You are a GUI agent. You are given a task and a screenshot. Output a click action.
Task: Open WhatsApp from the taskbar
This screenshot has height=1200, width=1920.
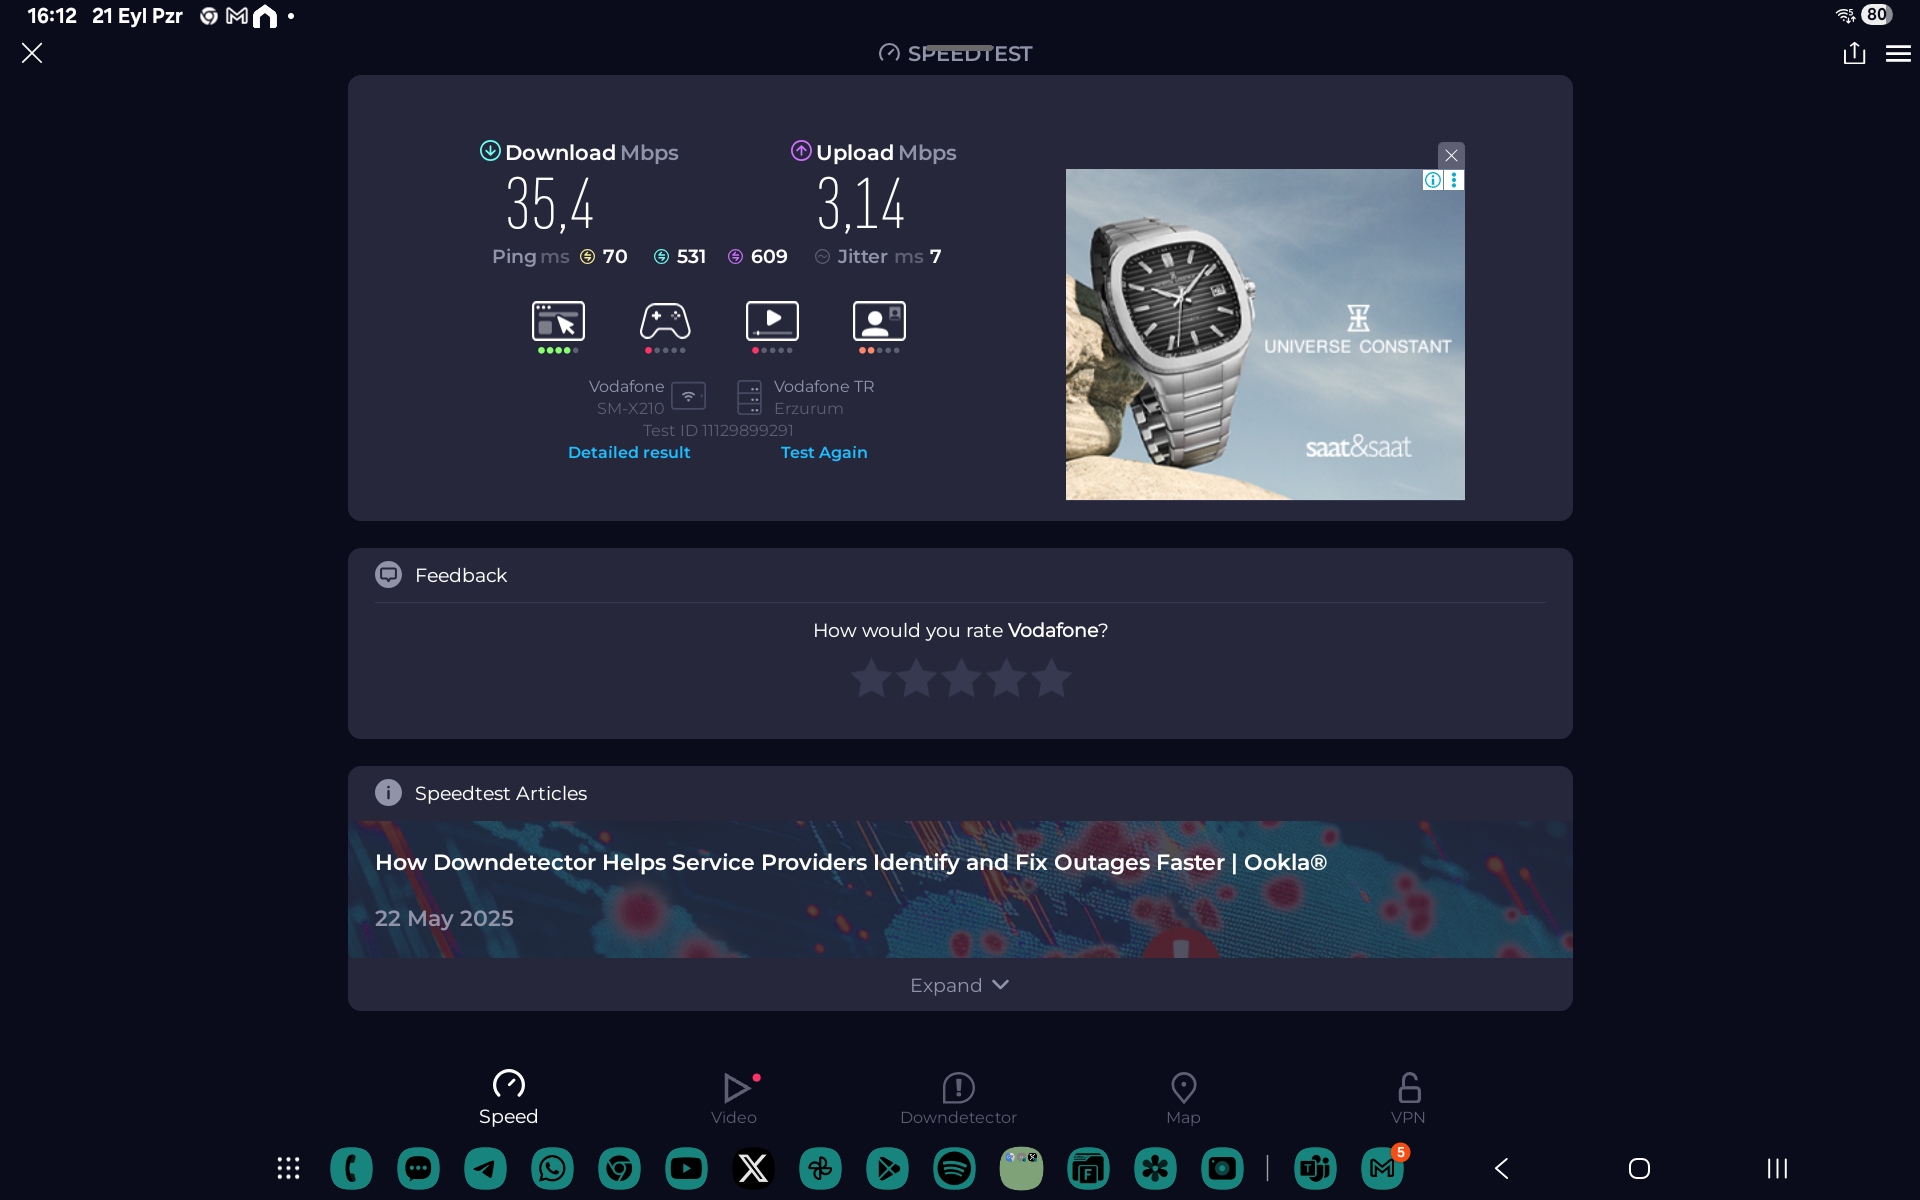pyautogui.click(x=552, y=1168)
